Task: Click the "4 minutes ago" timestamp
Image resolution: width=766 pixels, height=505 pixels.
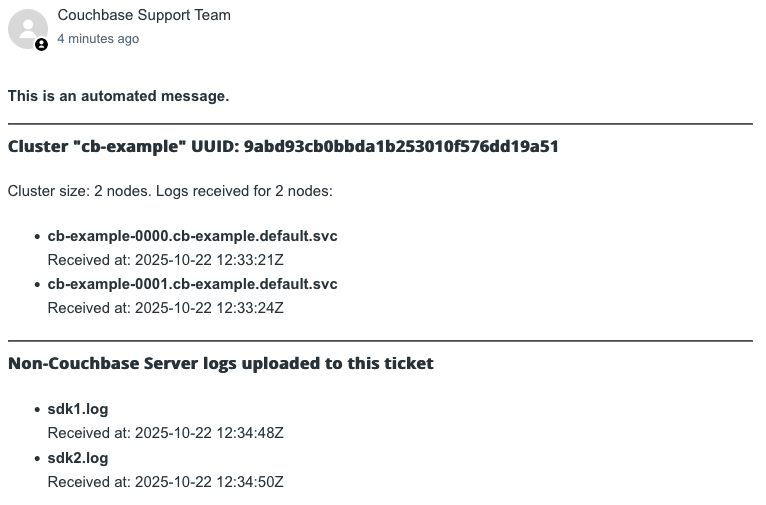Action: [x=98, y=39]
